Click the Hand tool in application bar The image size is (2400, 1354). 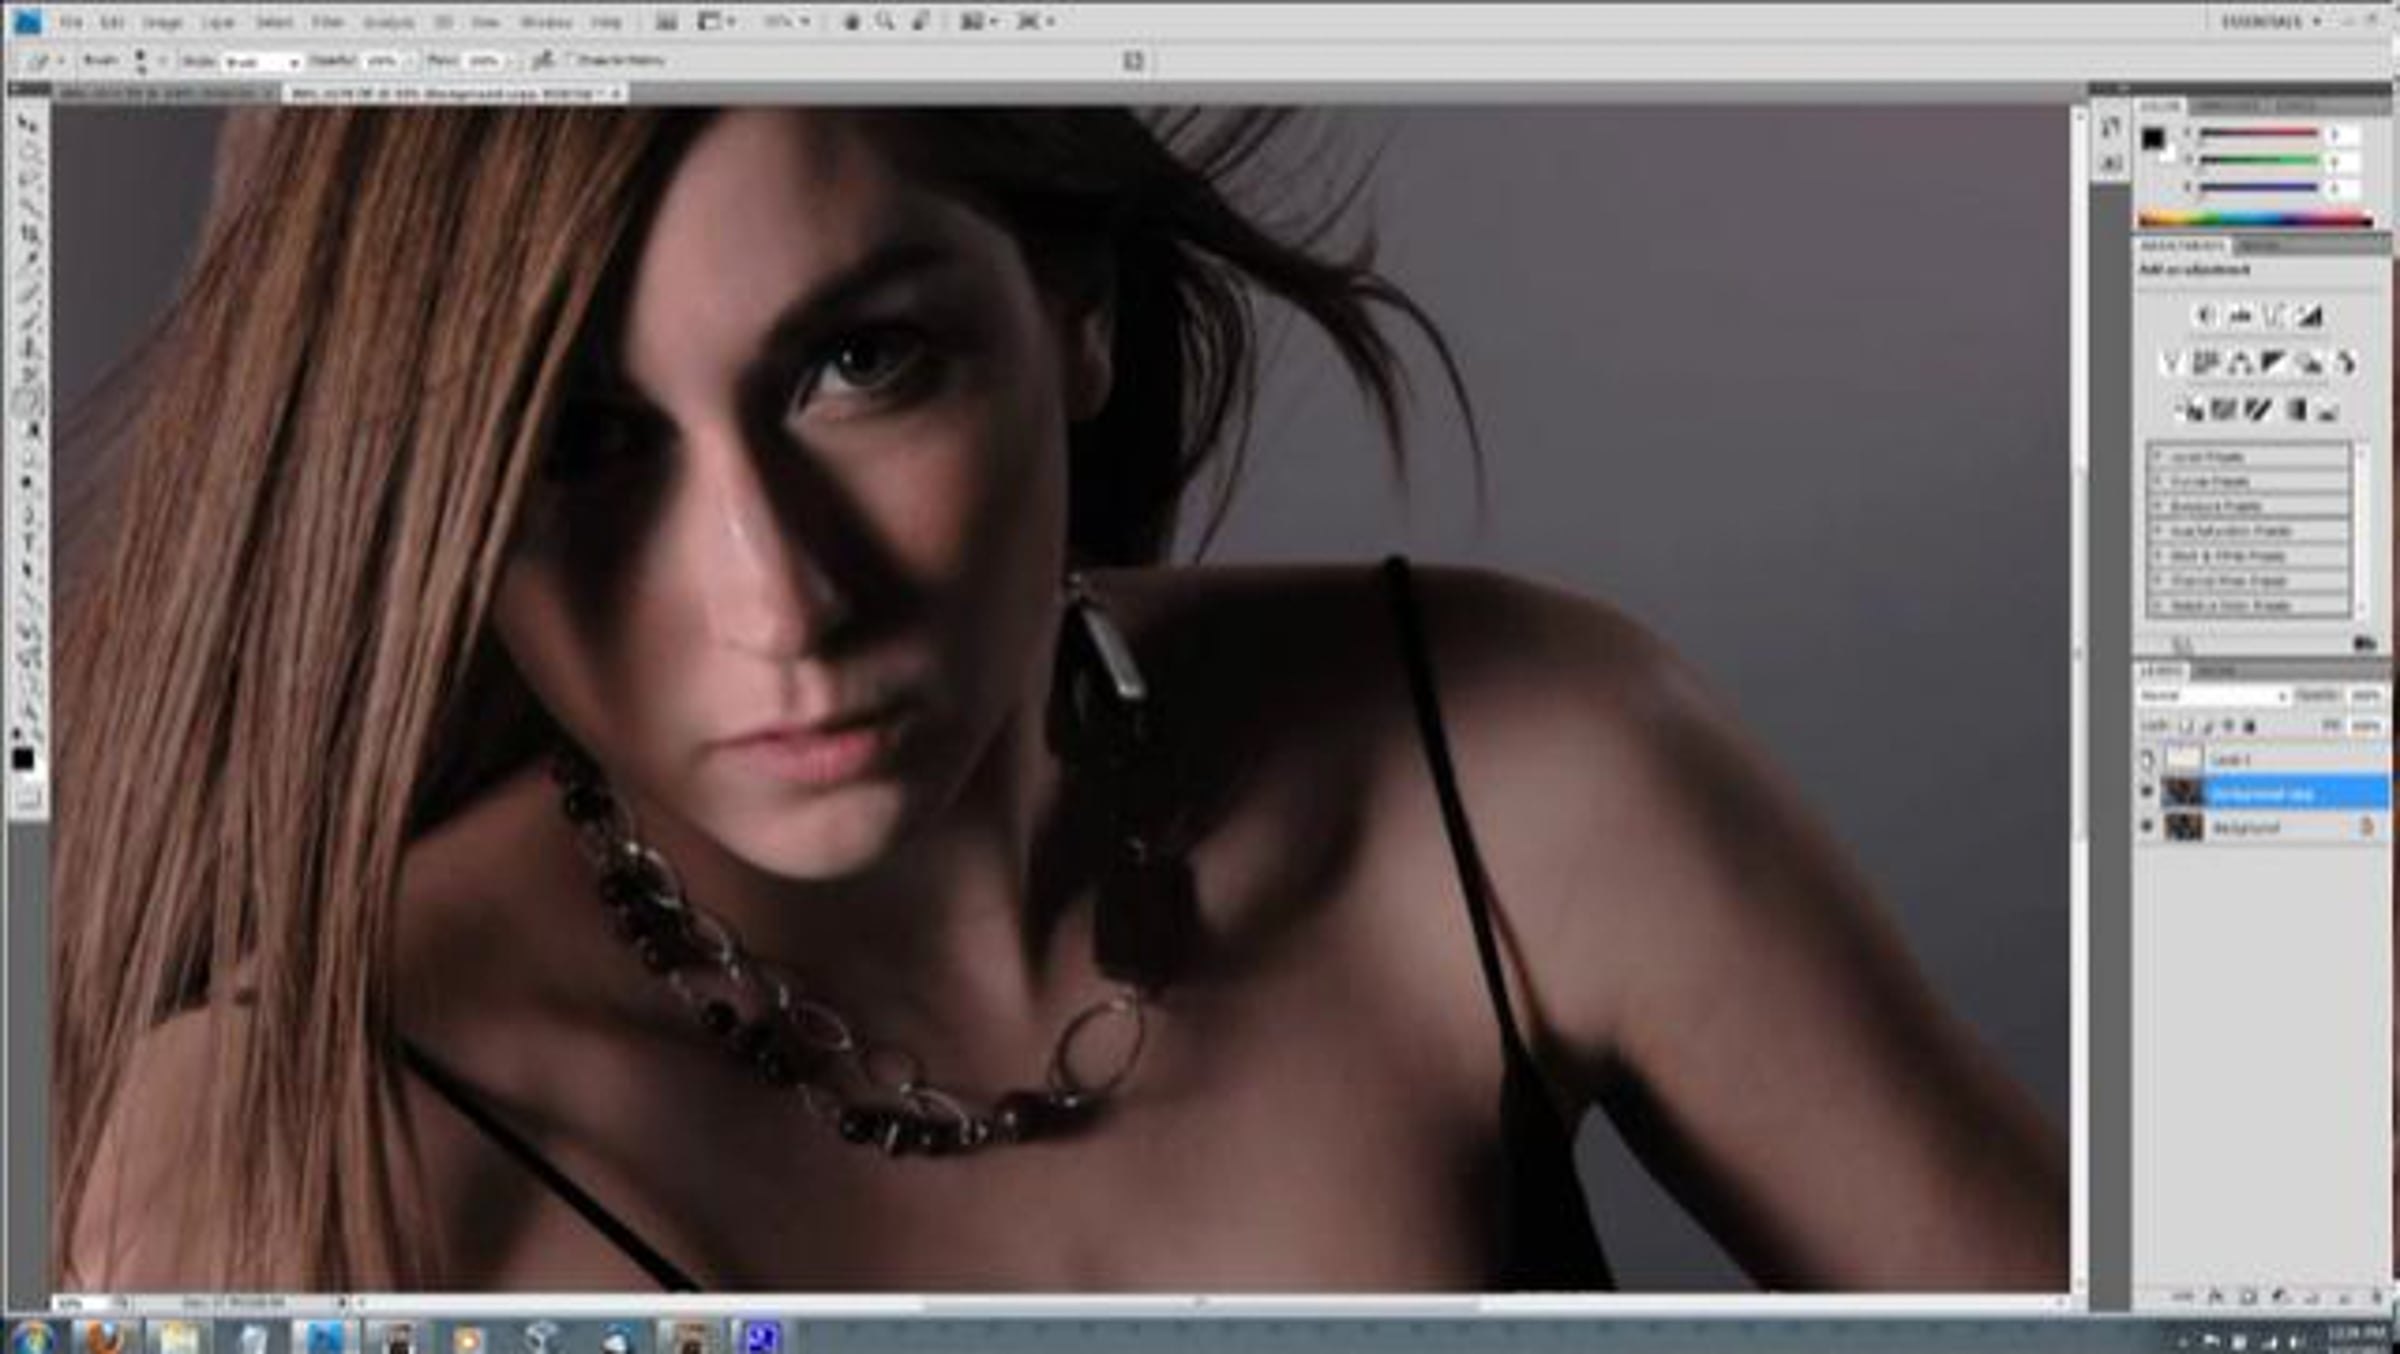click(x=851, y=22)
